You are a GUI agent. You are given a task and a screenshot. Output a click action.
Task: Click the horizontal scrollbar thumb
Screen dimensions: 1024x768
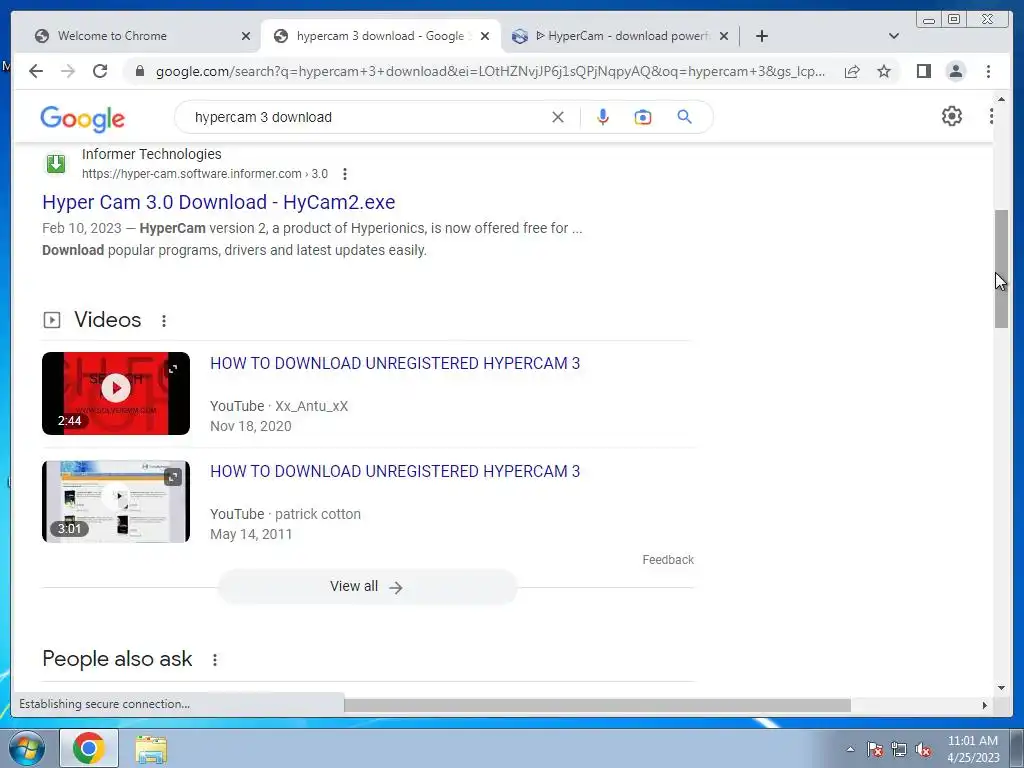pyautogui.click(x=597, y=705)
